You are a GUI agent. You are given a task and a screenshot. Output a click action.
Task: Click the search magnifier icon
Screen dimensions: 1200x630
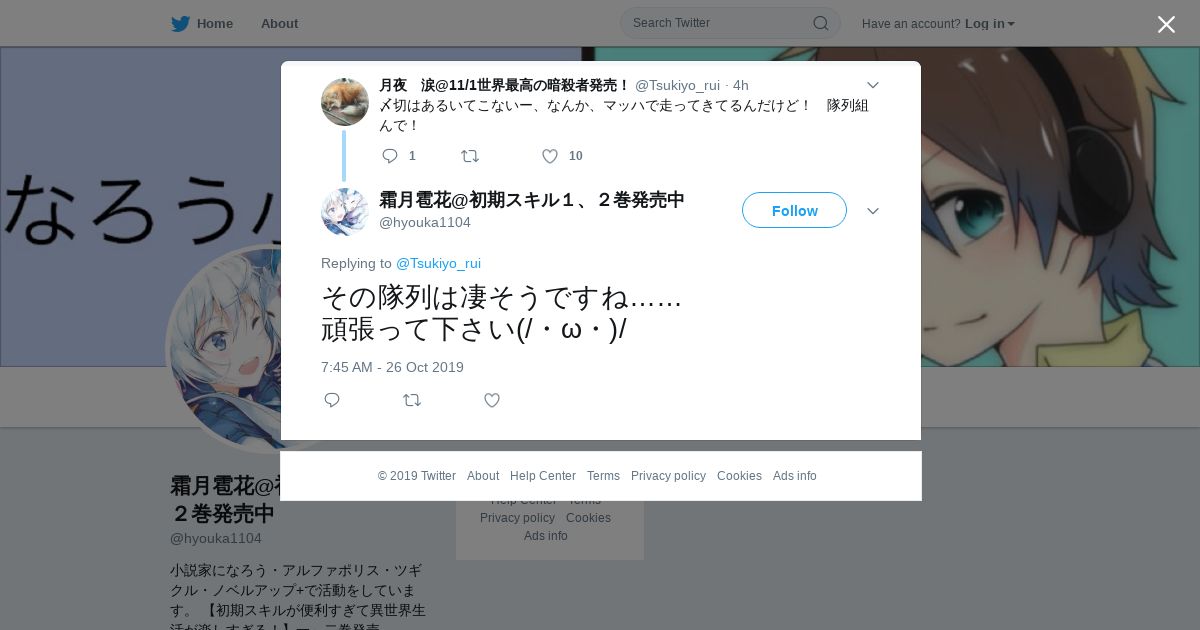click(x=820, y=23)
